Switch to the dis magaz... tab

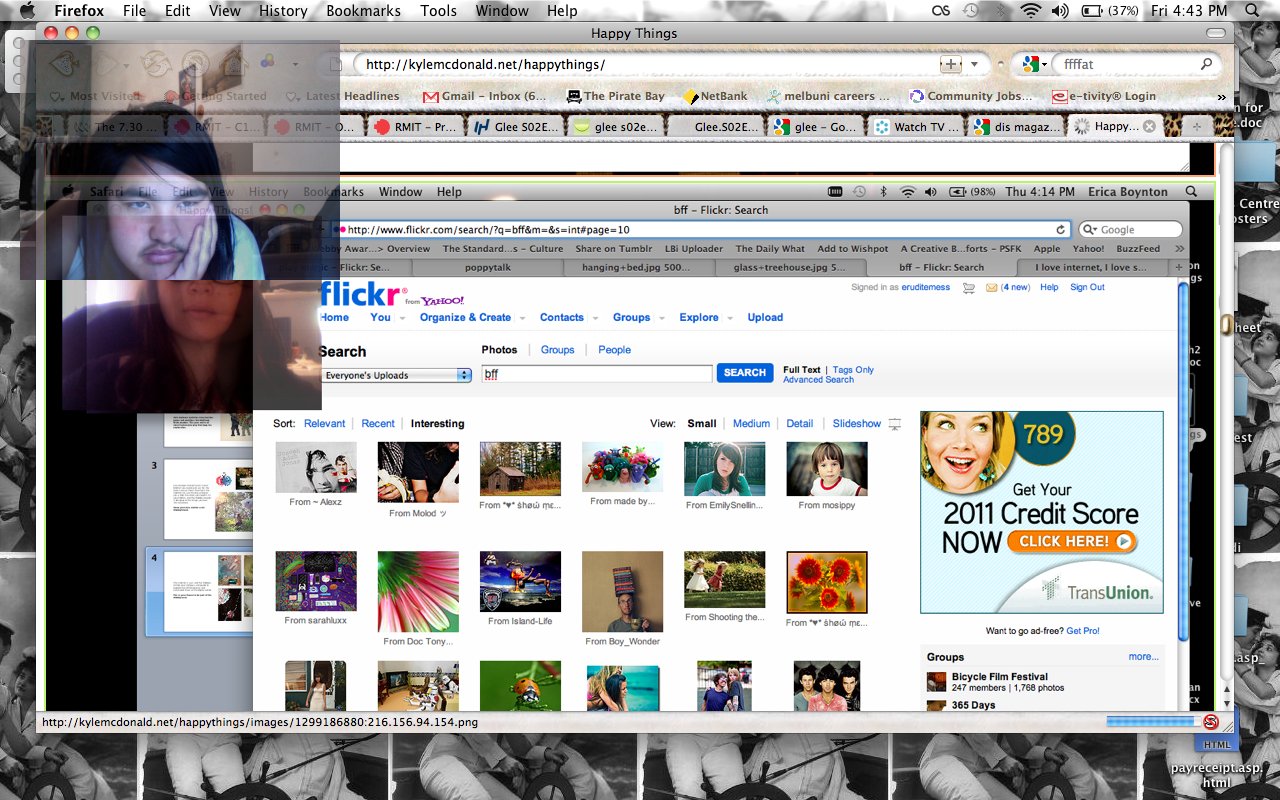click(x=1015, y=127)
